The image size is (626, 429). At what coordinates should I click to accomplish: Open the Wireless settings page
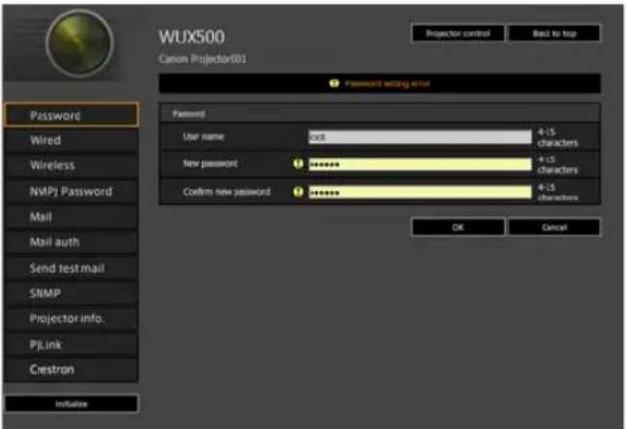71,166
